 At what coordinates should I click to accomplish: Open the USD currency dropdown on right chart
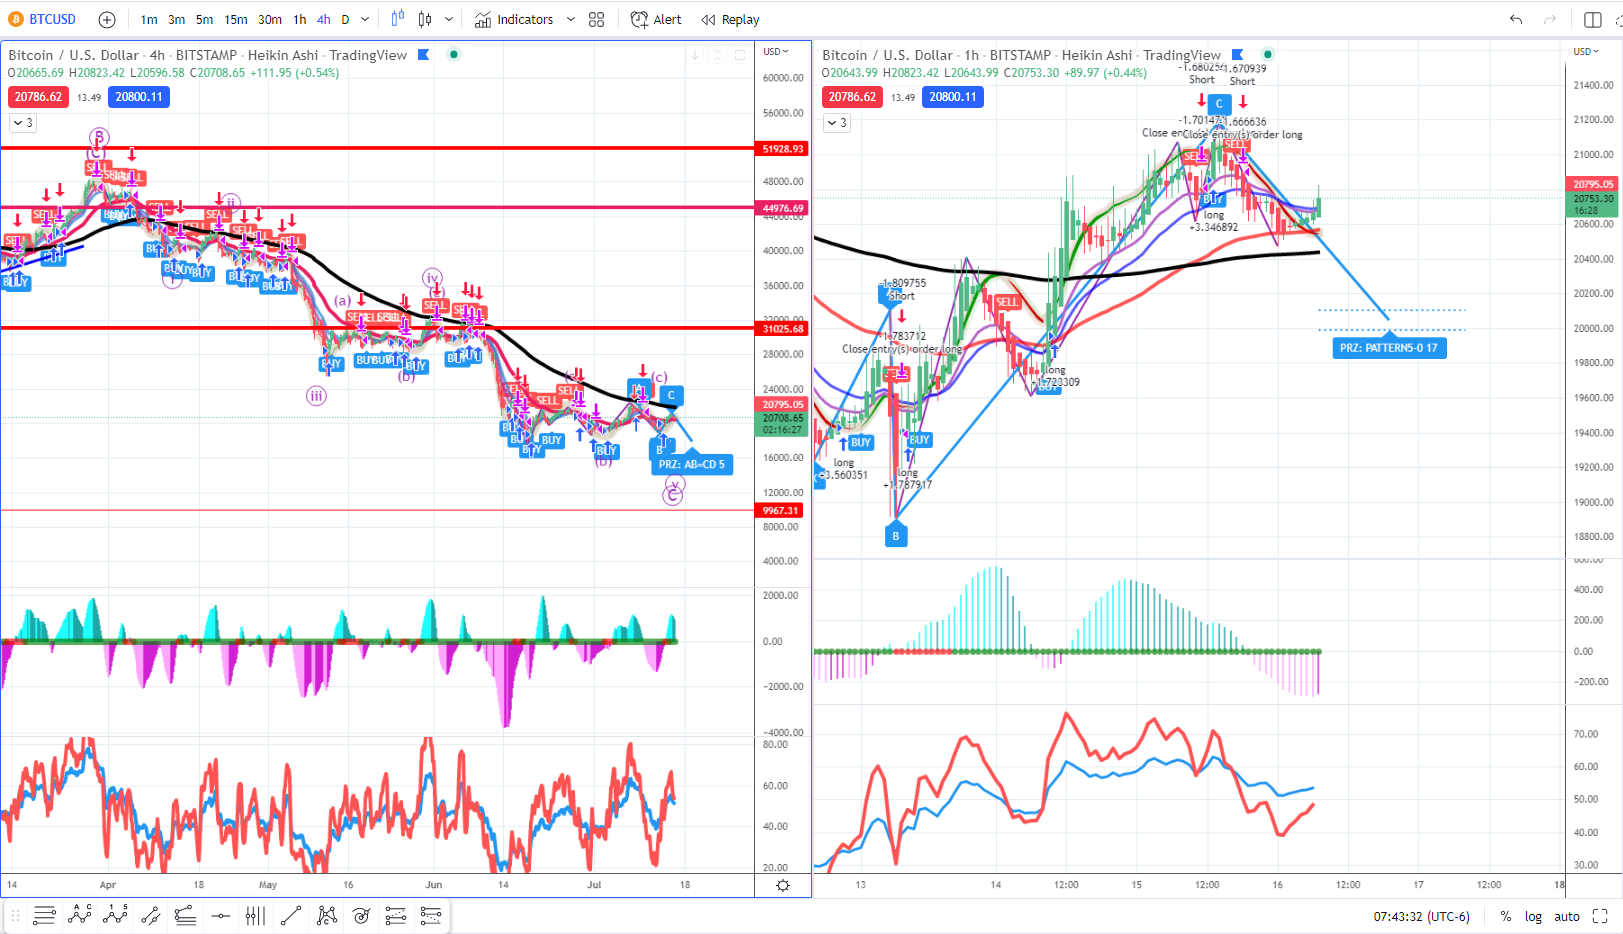tap(1587, 52)
